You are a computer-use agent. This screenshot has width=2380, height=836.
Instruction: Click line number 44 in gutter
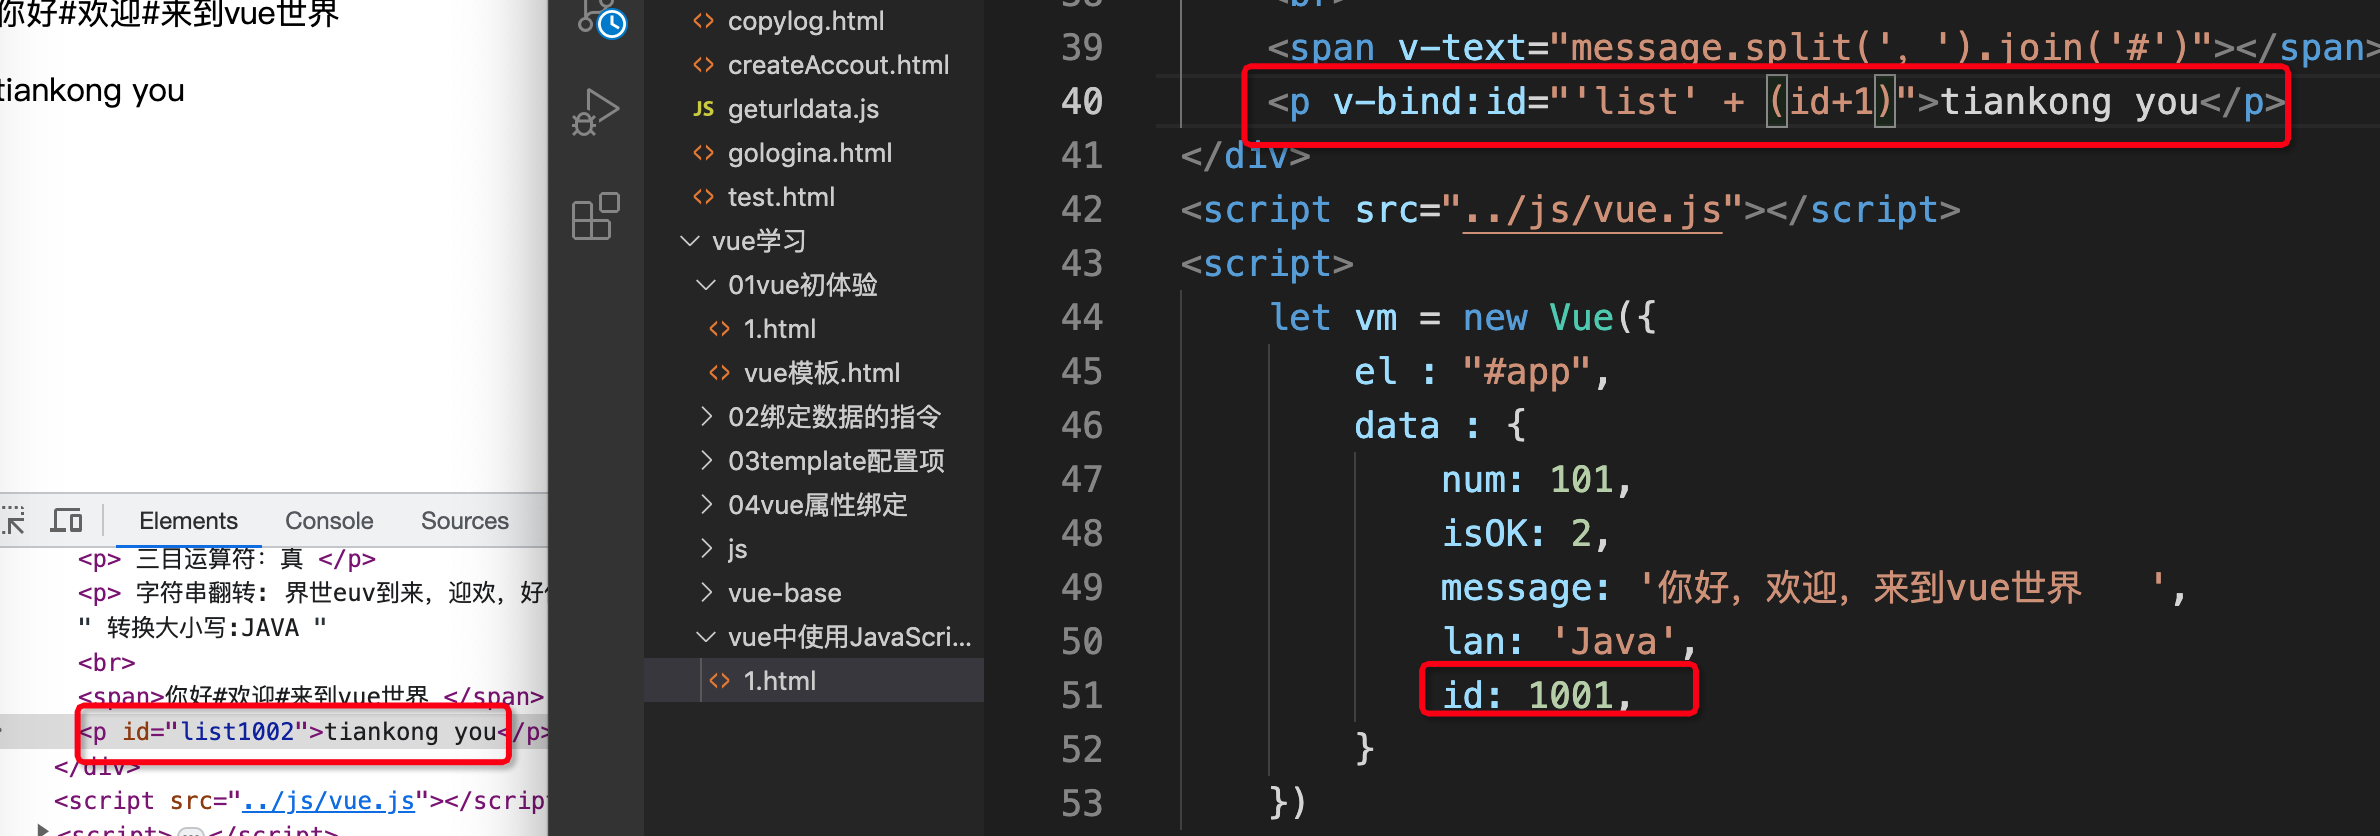[1081, 318]
